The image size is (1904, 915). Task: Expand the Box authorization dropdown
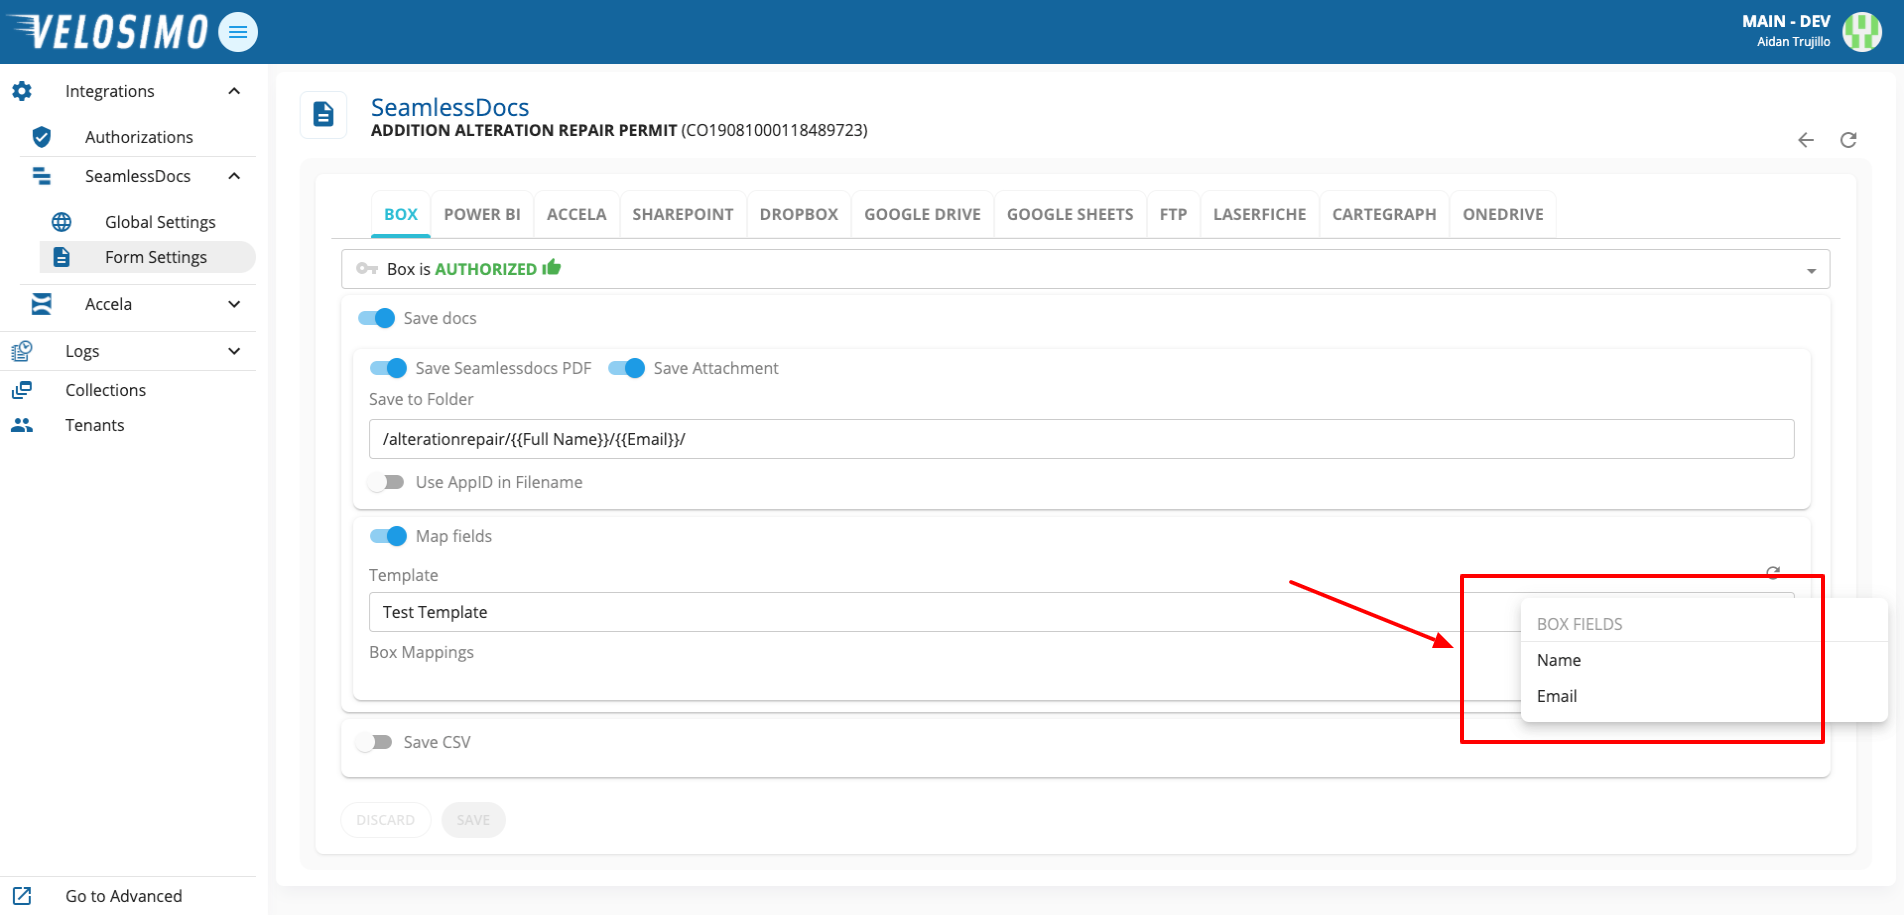pyautogui.click(x=1811, y=271)
